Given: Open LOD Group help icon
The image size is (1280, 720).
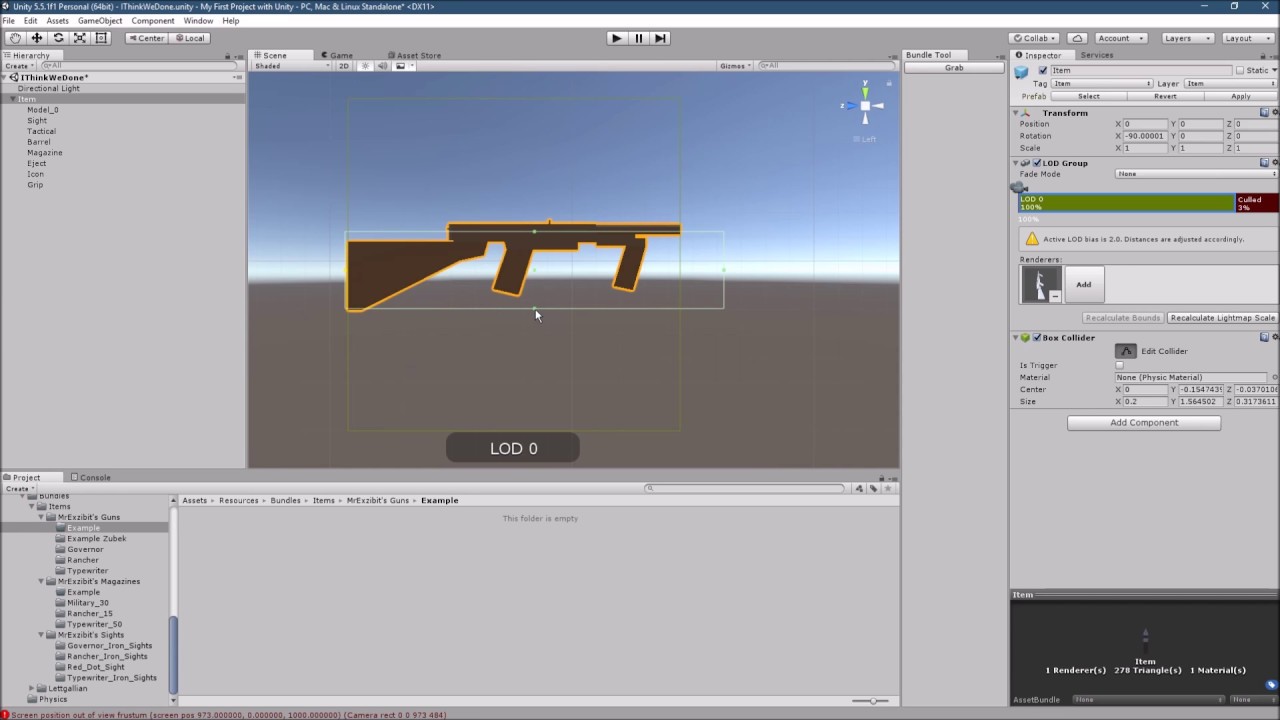Looking at the screenshot, I should (x=1264, y=163).
